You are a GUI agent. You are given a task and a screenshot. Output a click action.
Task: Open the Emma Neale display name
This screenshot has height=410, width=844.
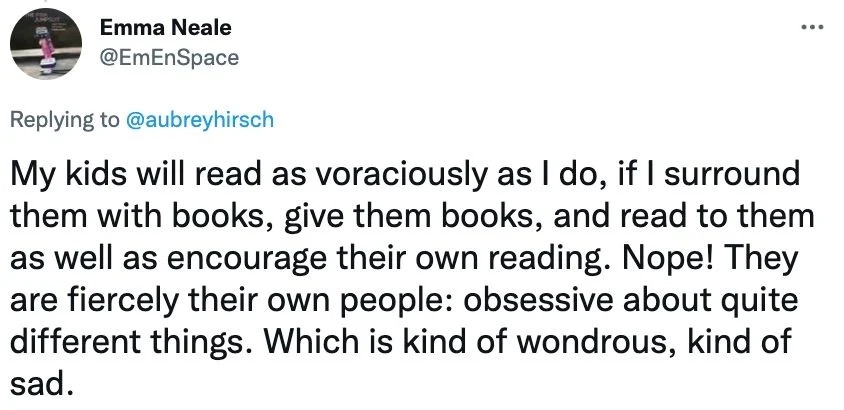[166, 28]
